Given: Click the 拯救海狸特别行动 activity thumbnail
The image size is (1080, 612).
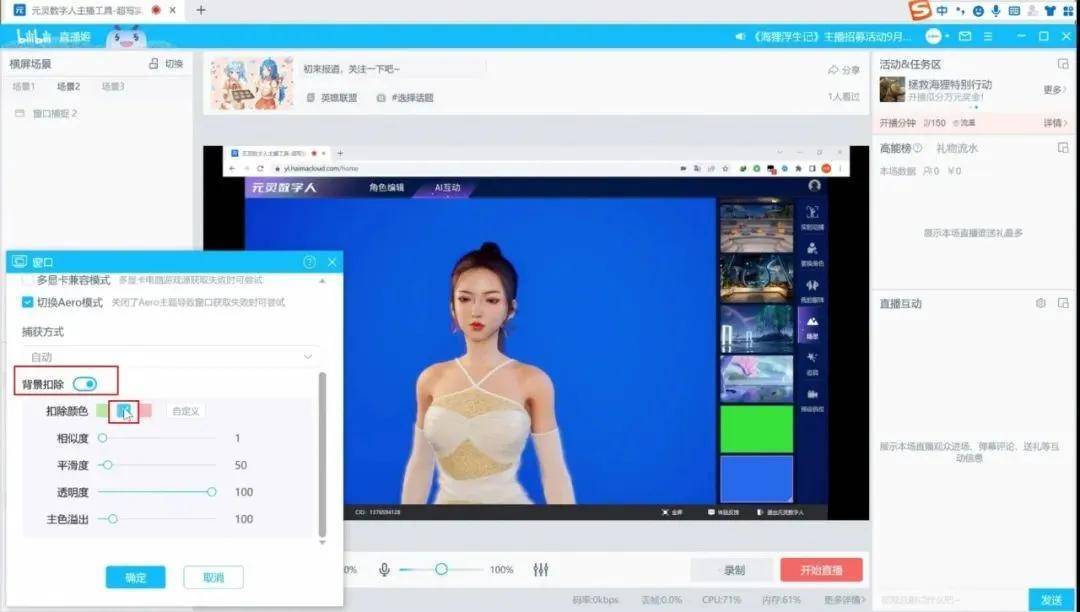Looking at the screenshot, I should 892,89.
